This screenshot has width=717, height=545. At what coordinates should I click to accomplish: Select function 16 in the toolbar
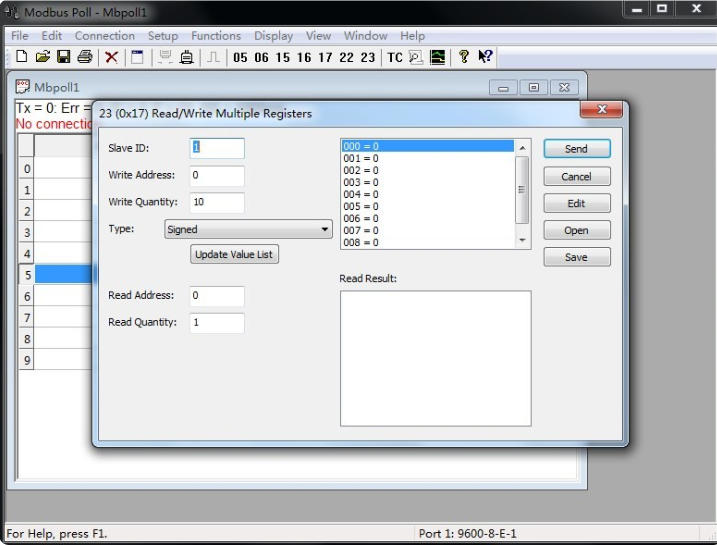pos(304,57)
